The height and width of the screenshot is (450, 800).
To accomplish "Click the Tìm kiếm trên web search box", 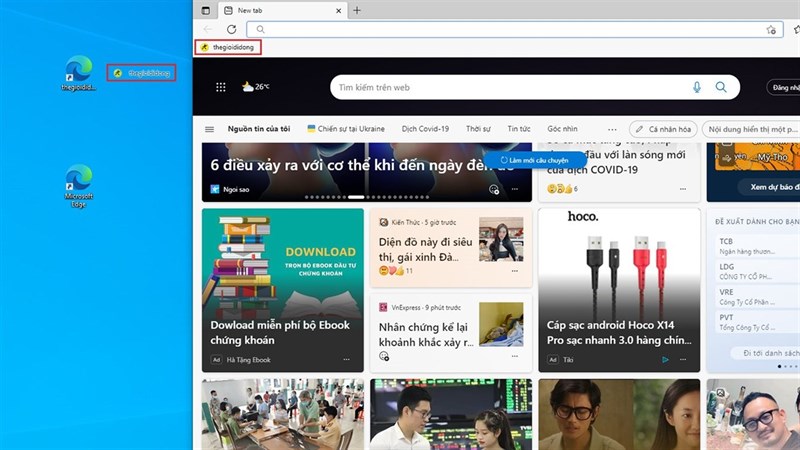I will 535,87.
